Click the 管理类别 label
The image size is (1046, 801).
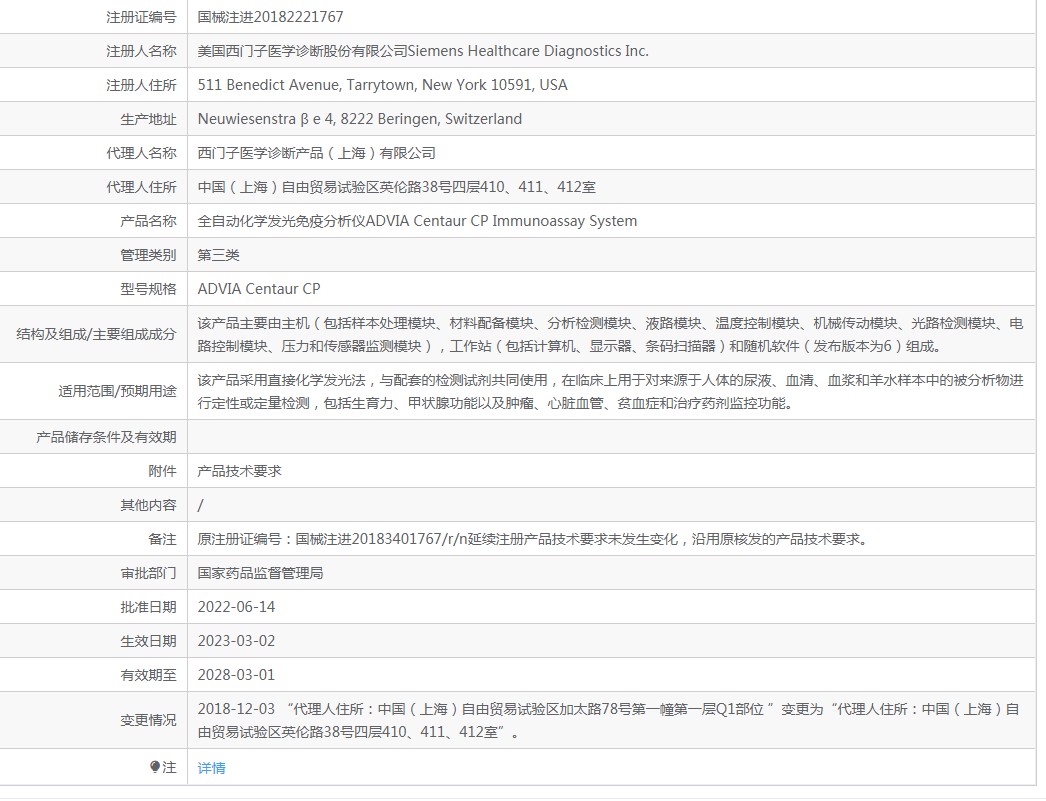(x=148, y=255)
